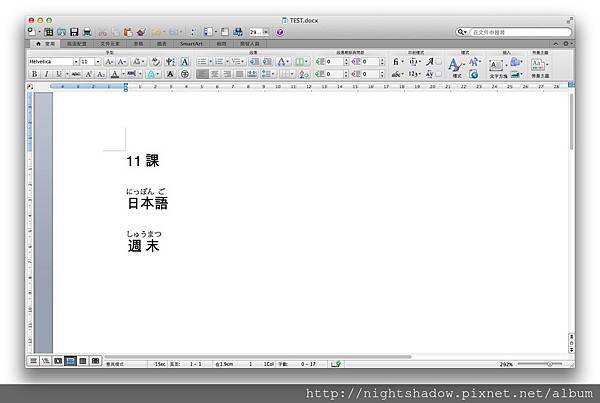The width and height of the screenshot is (600, 403).
Task: Toggle Bold formatting
Action: [34, 74]
